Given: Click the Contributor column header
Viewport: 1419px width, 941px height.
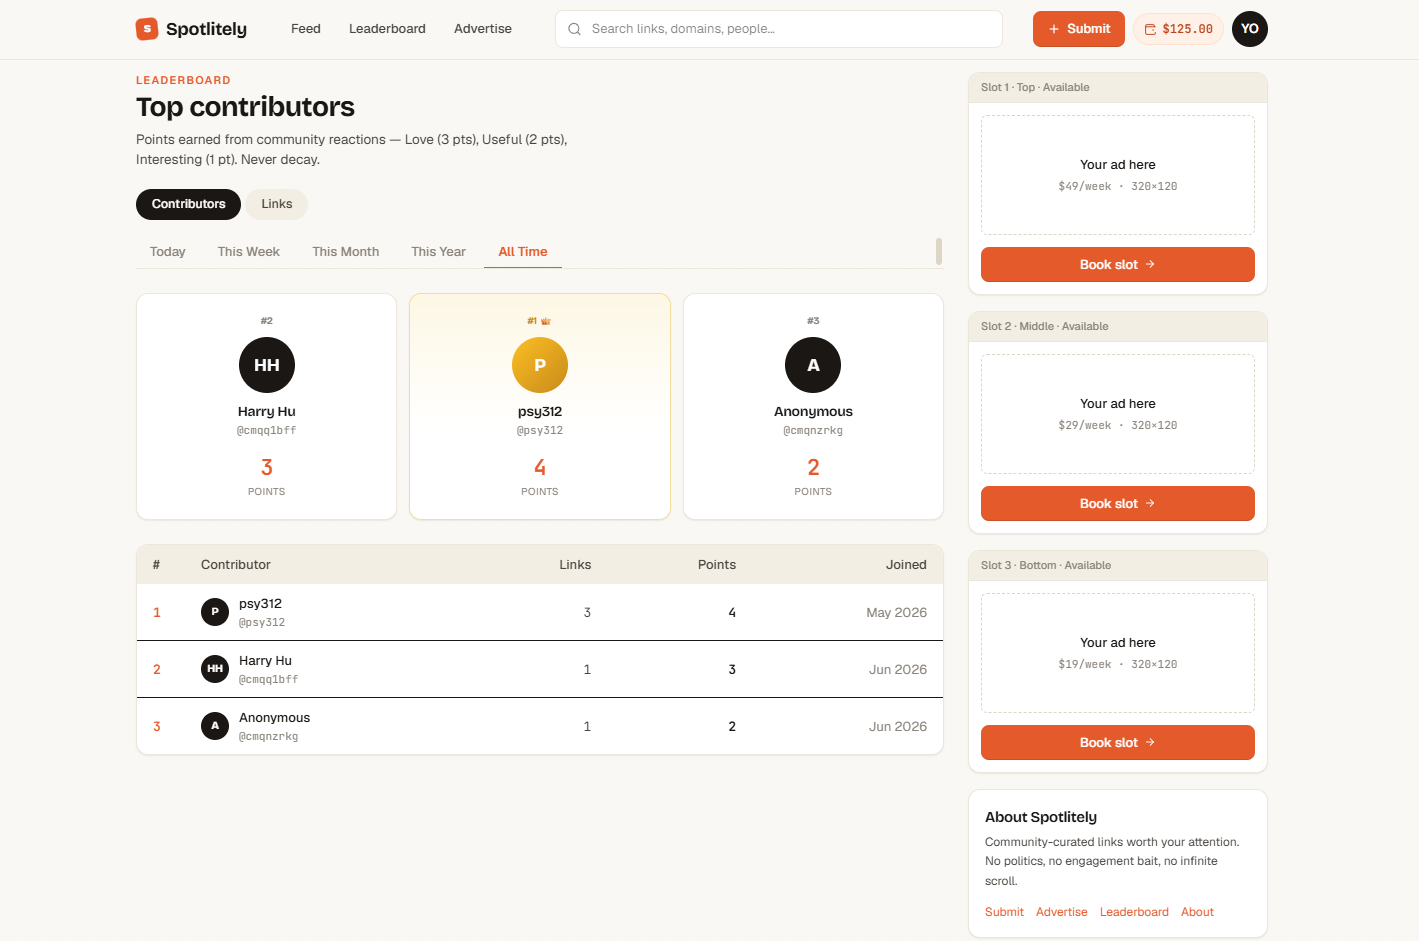Looking at the screenshot, I should pos(236,565).
